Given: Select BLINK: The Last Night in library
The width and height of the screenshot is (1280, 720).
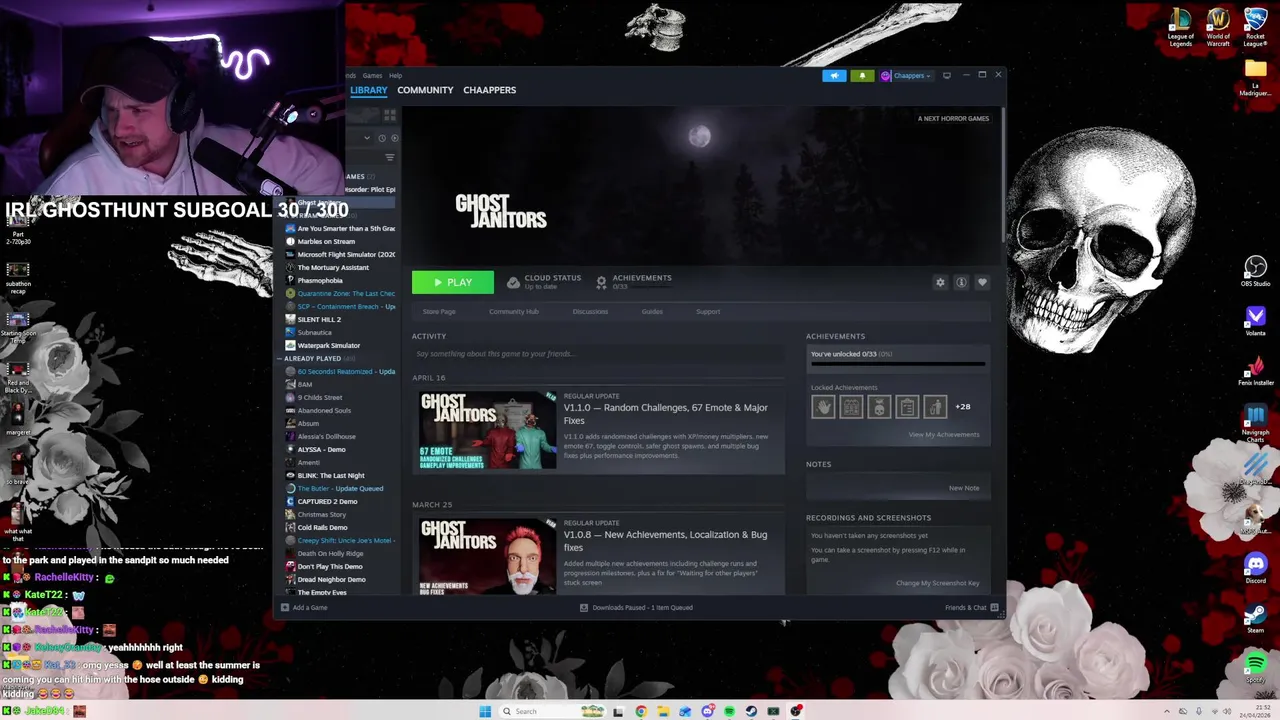Looking at the screenshot, I should [x=331, y=475].
